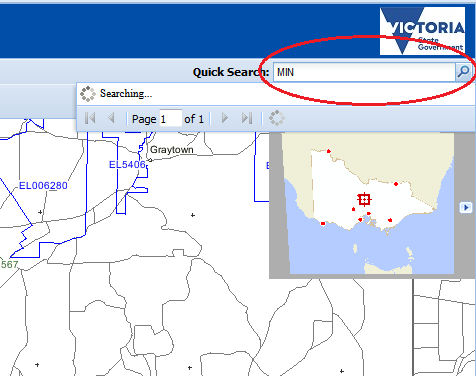
Task: Click the Quick Search magnifier icon
Action: click(463, 72)
